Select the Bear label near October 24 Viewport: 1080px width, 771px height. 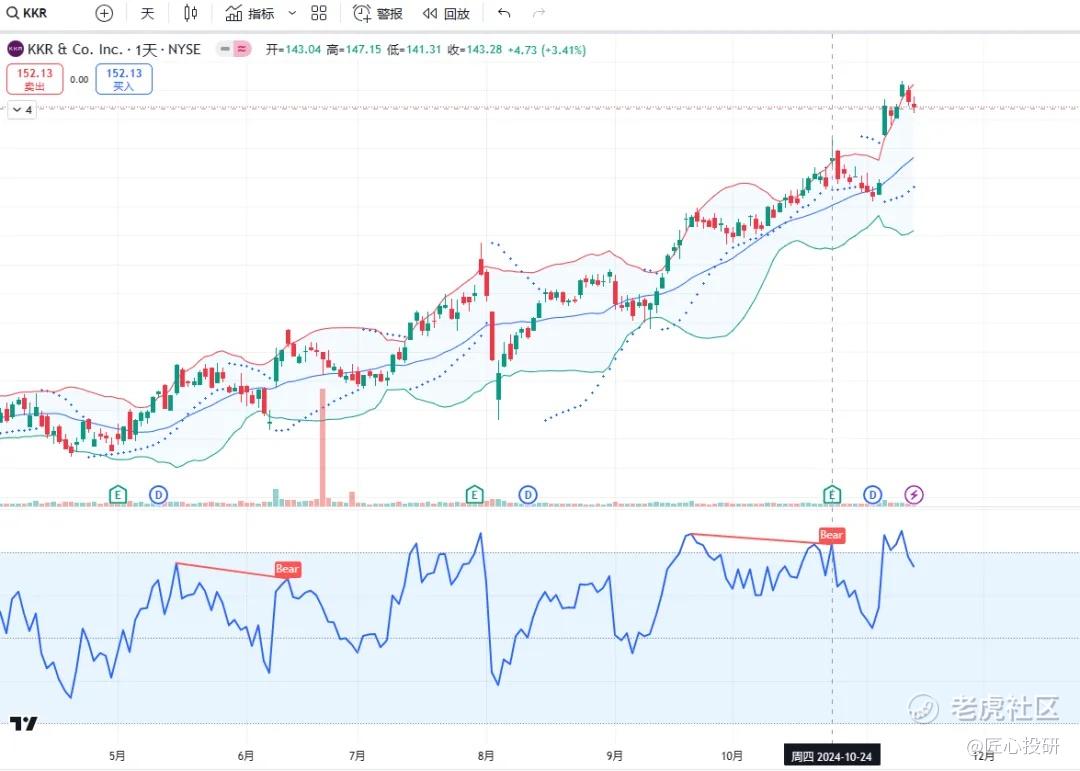[831, 535]
